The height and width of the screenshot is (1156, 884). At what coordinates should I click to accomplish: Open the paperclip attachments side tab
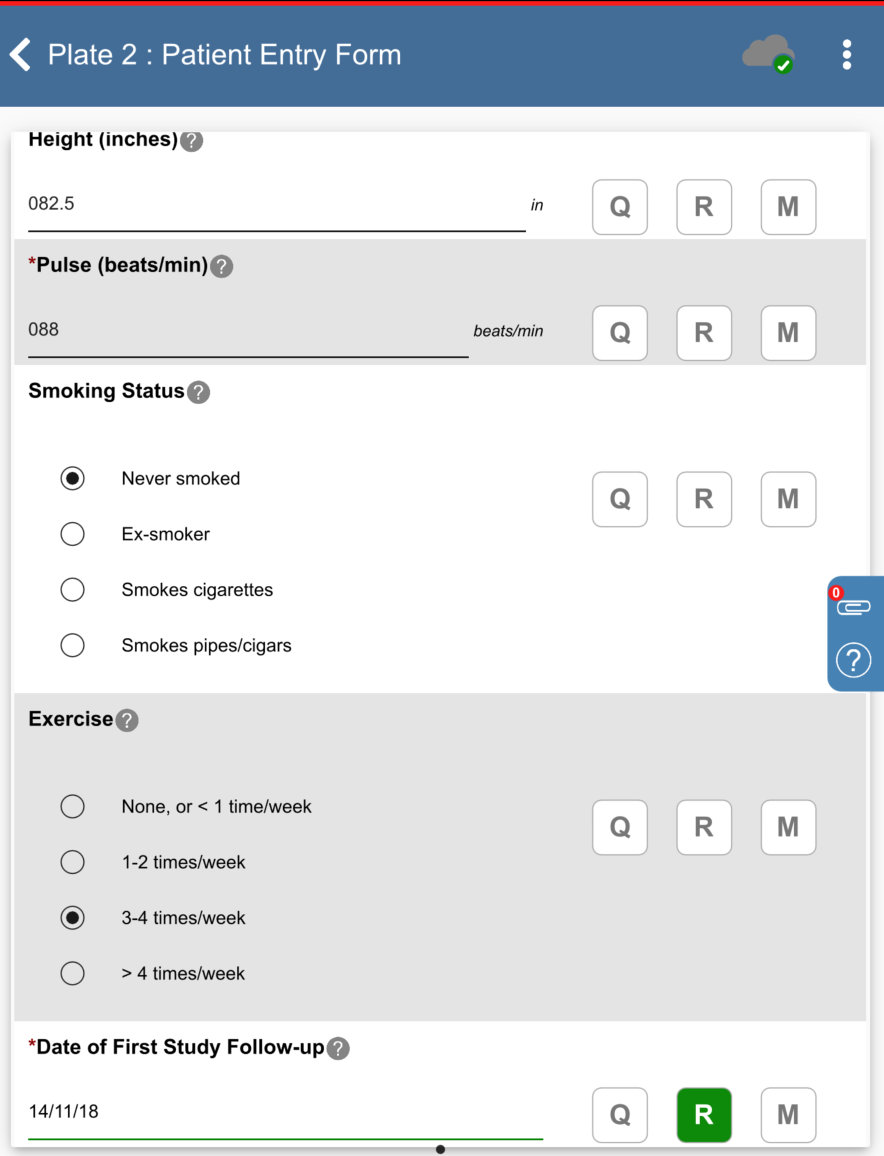click(853, 606)
